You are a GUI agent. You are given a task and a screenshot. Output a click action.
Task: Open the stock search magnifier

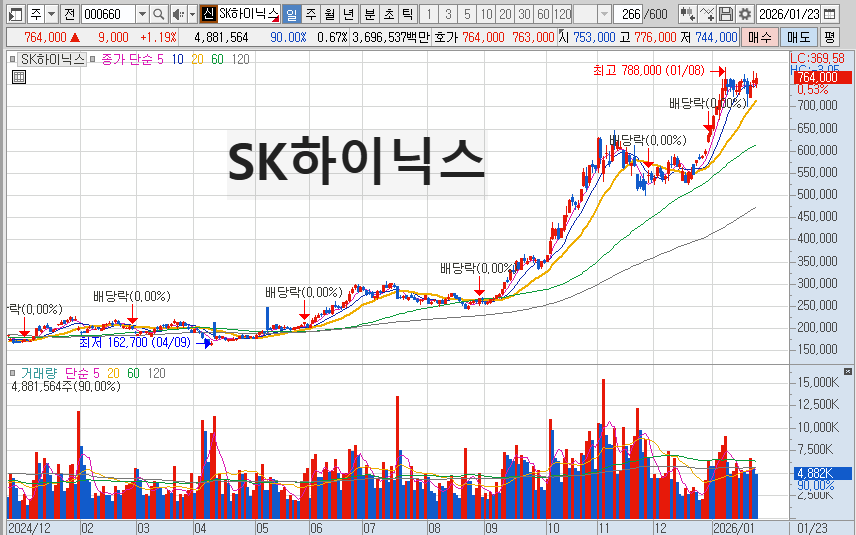point(158,14)
